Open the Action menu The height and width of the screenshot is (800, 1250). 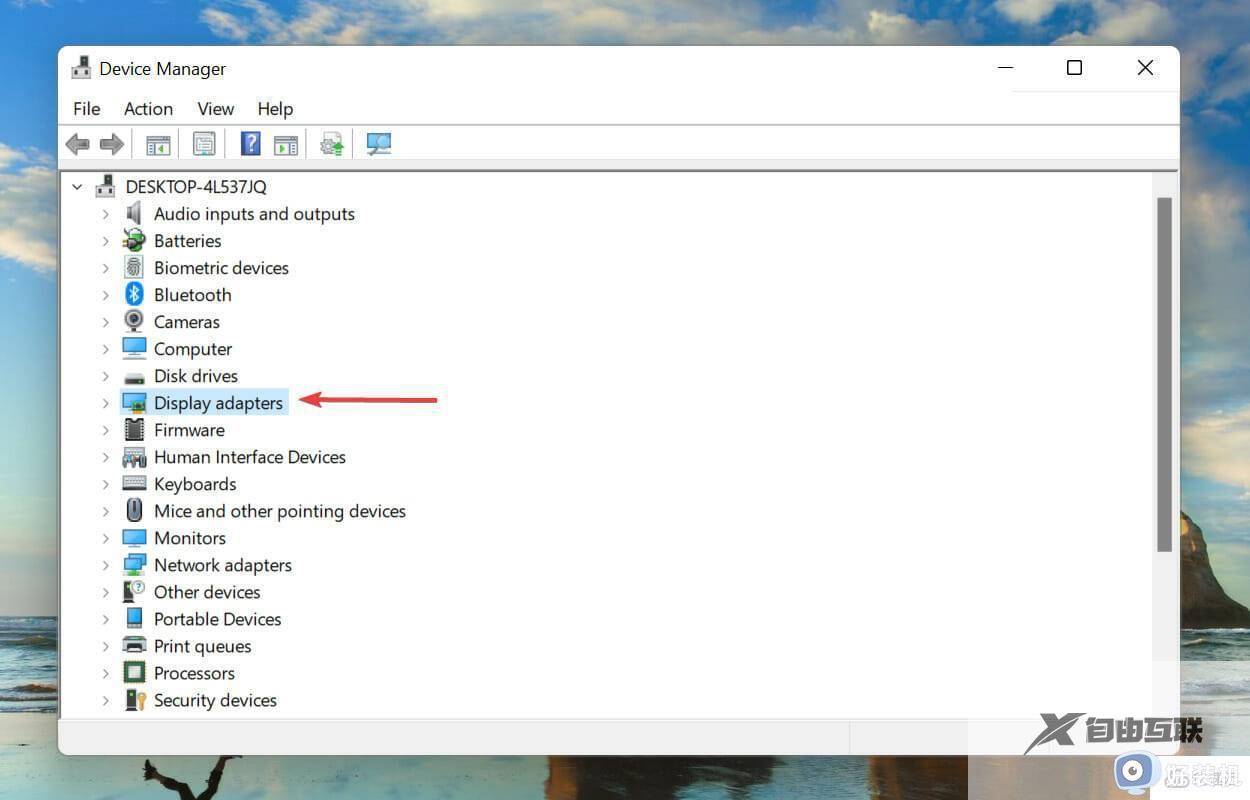click(x=148, y=108)
